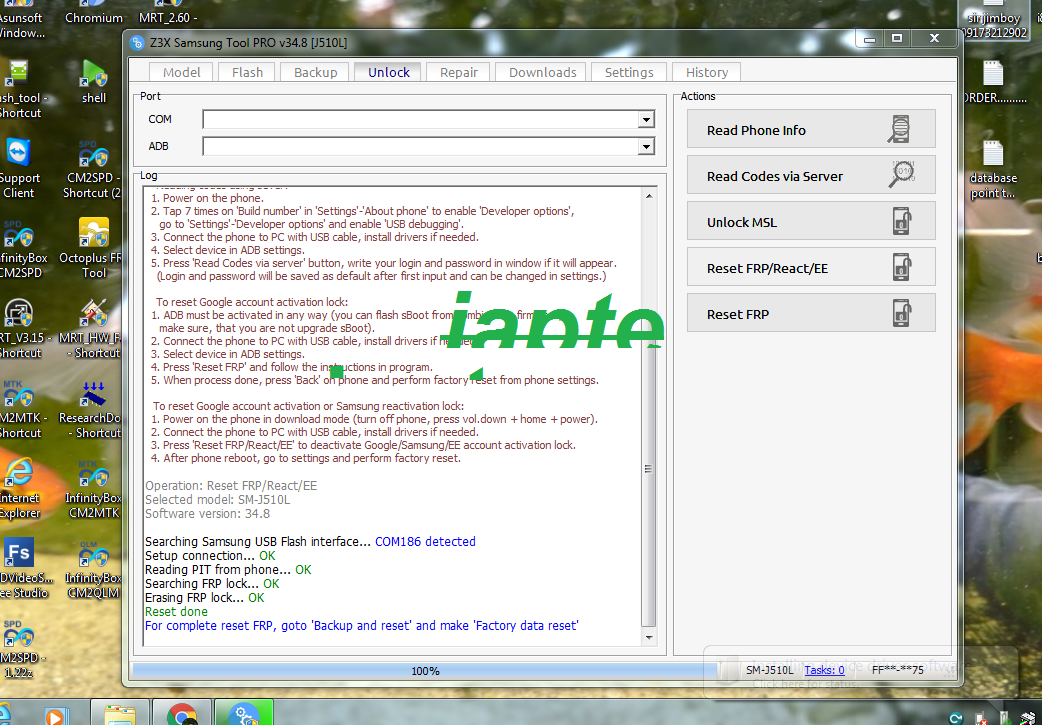Select the Unlock tab
Viewport: 1042px width, 725px height.
(x=389, y=72)
